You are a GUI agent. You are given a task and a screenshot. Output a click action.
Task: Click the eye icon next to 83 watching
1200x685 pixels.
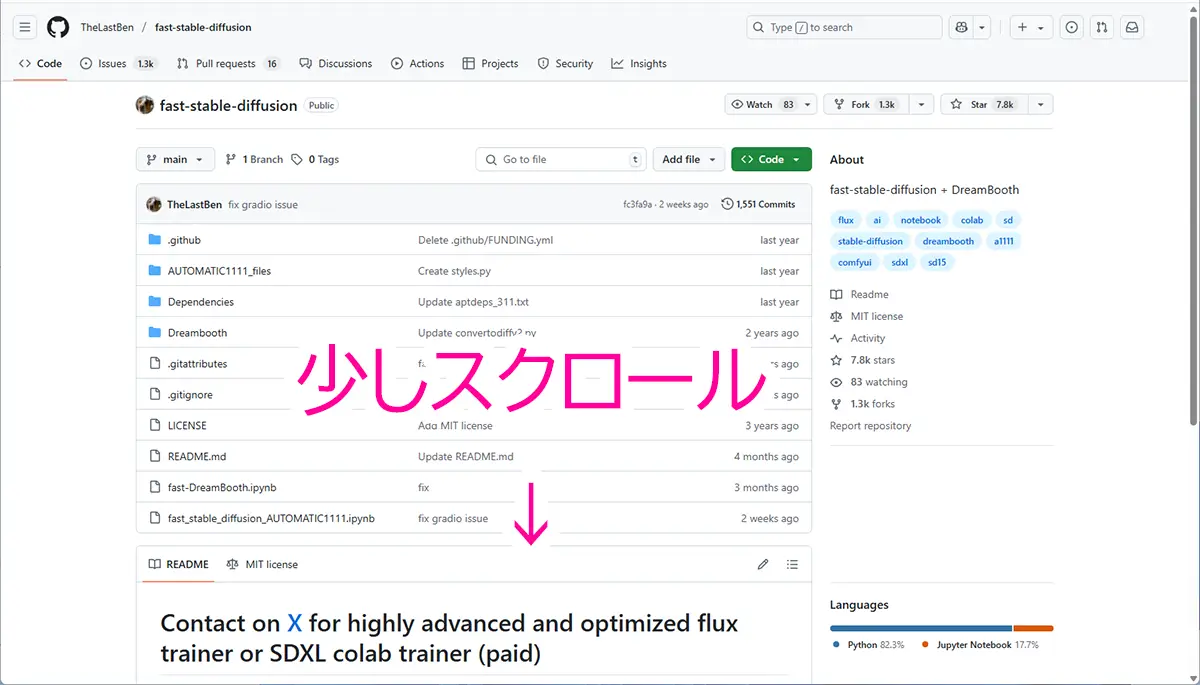[x=836, y=382]
